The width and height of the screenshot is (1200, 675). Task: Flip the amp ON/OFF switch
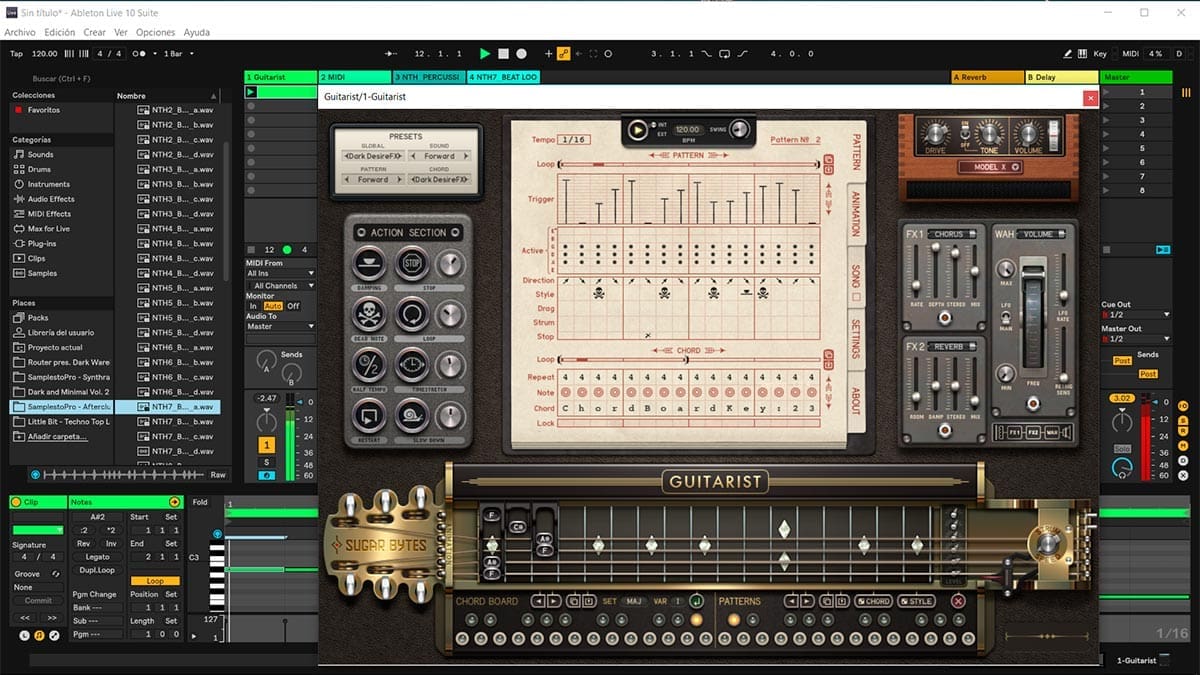pos(965,134)
